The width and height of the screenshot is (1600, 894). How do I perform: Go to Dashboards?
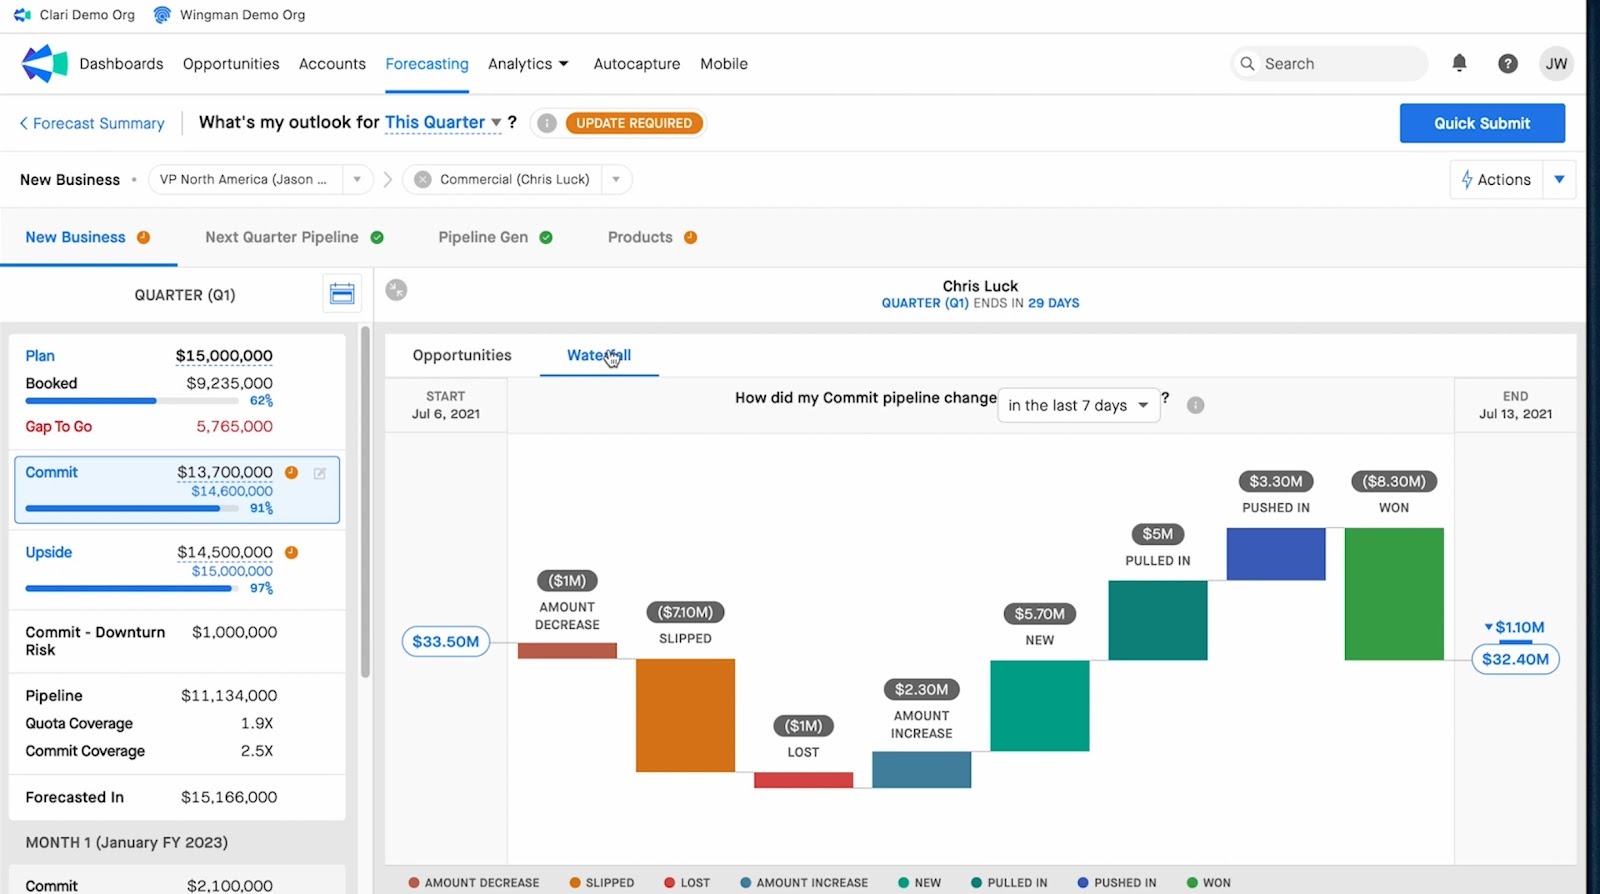click(121, 64)
